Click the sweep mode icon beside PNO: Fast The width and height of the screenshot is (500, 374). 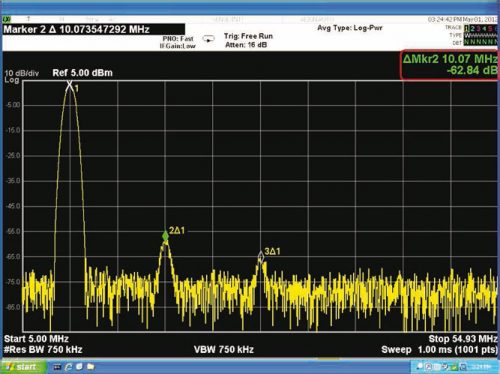point(209,39)
